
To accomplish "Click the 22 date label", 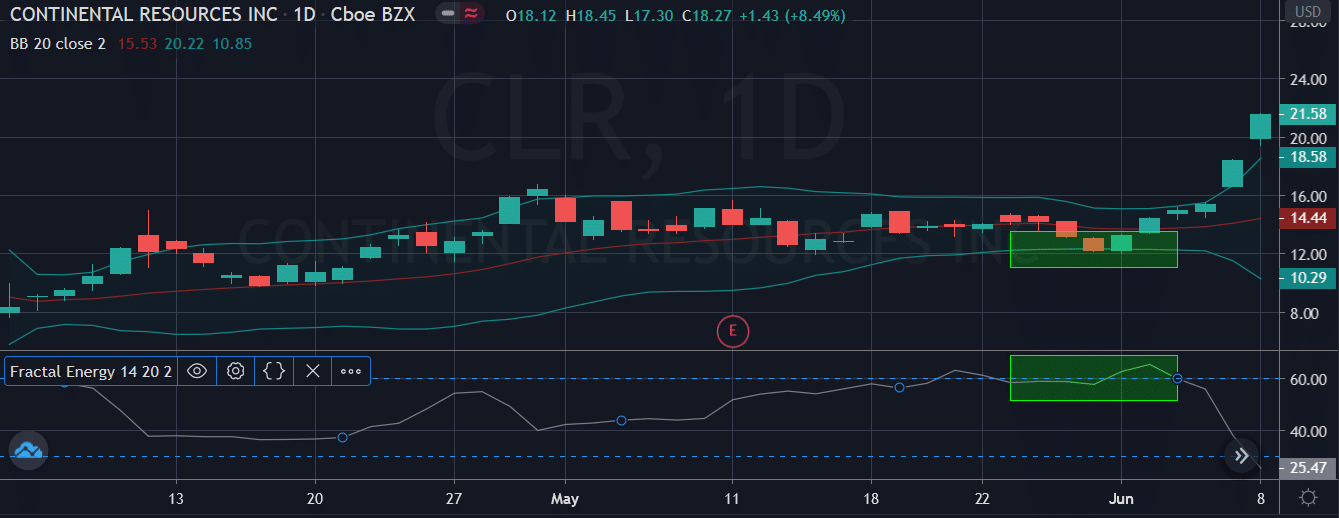I will point(982,498).
